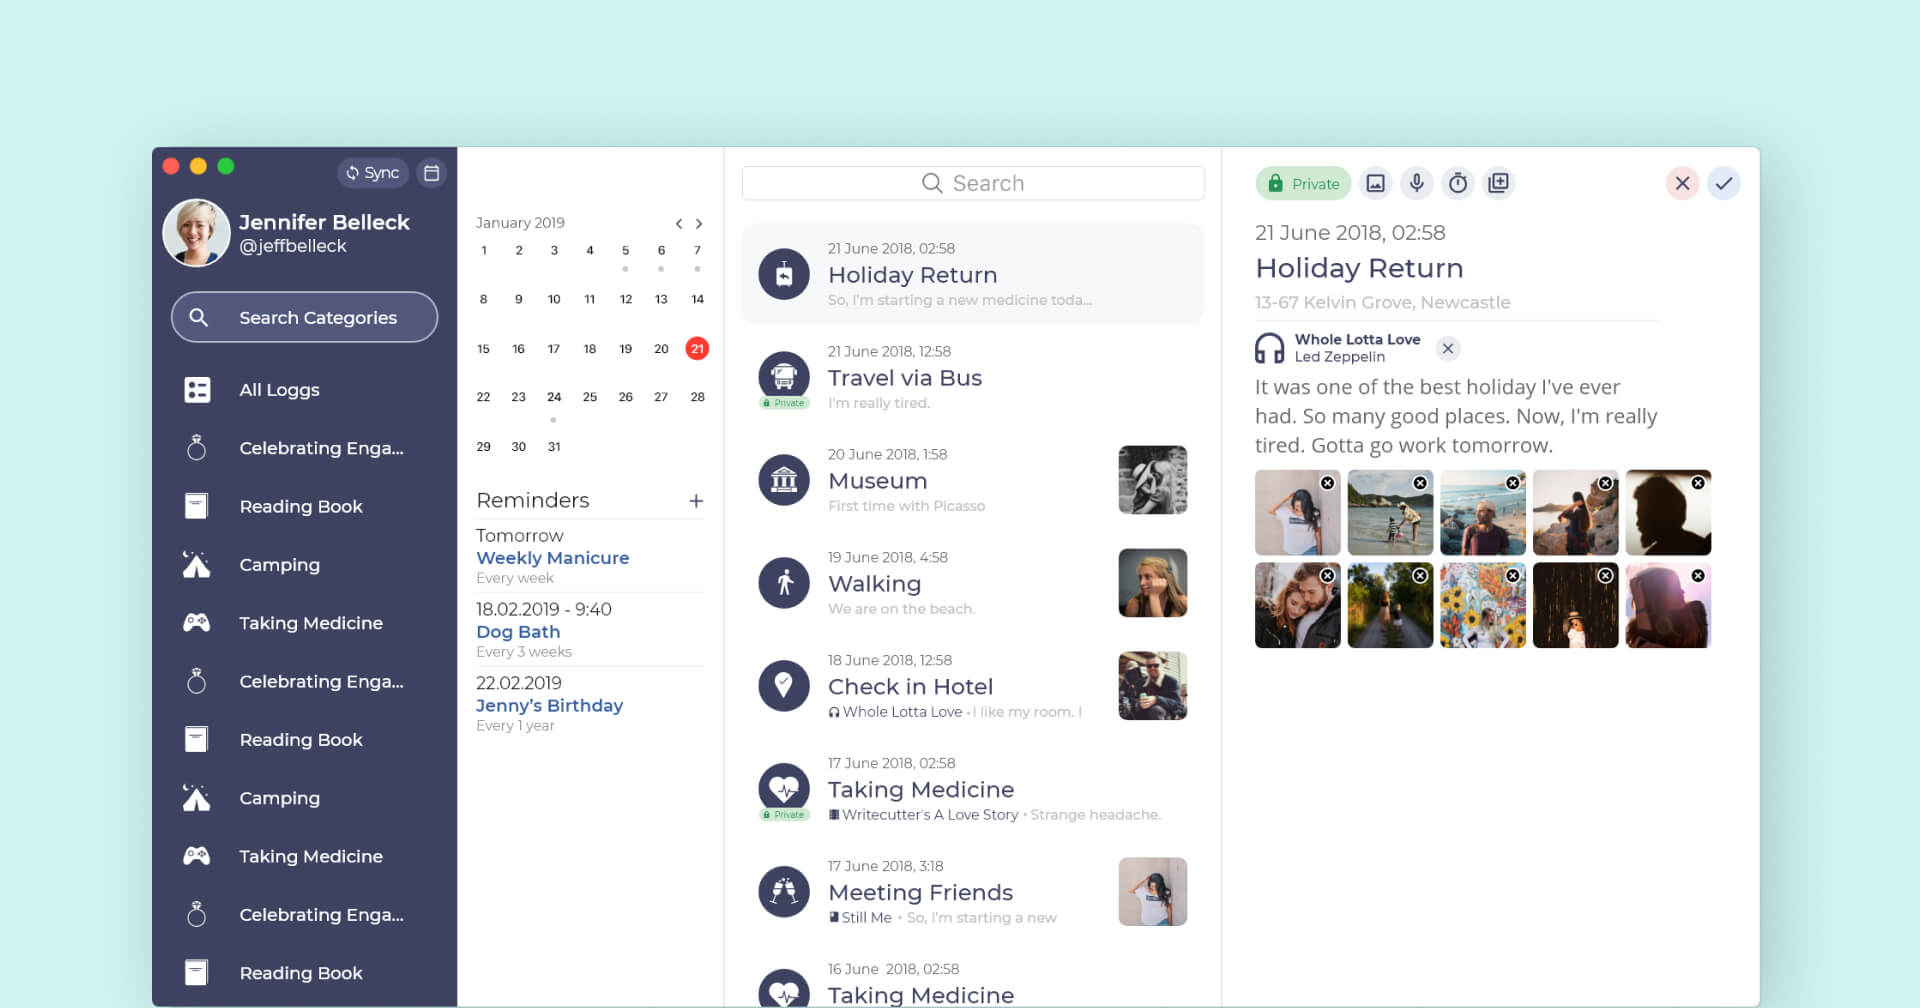Viewport: 1920px width, 1008px height.
Task: Add a new reminder with the plus button
Action: pyautogui.click(x=696, y=500)
